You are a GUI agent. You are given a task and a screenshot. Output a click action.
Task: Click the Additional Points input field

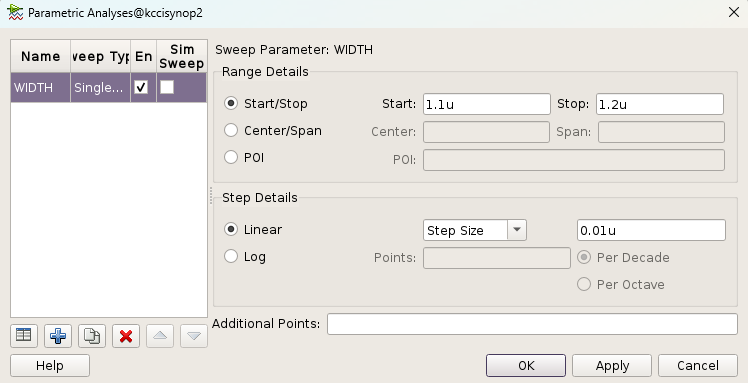[x=532, y=324]
